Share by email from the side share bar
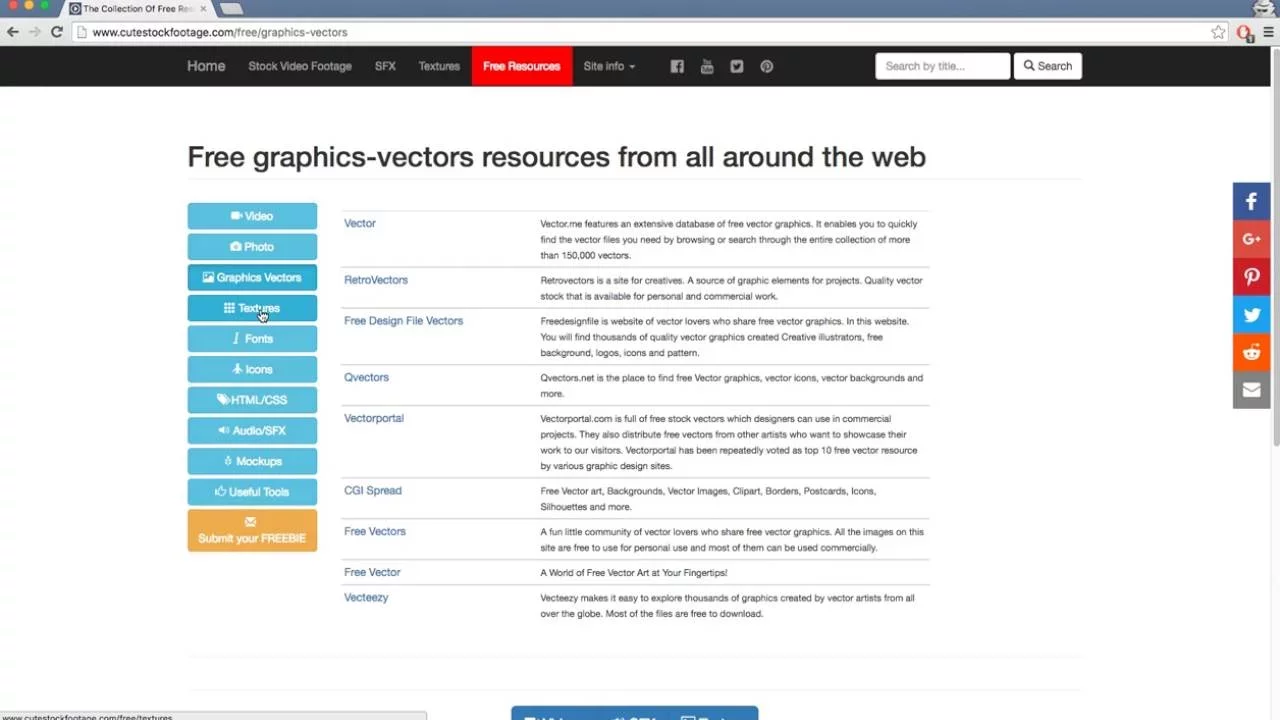The image size is (1280, 720). (x=1251, y=390)
